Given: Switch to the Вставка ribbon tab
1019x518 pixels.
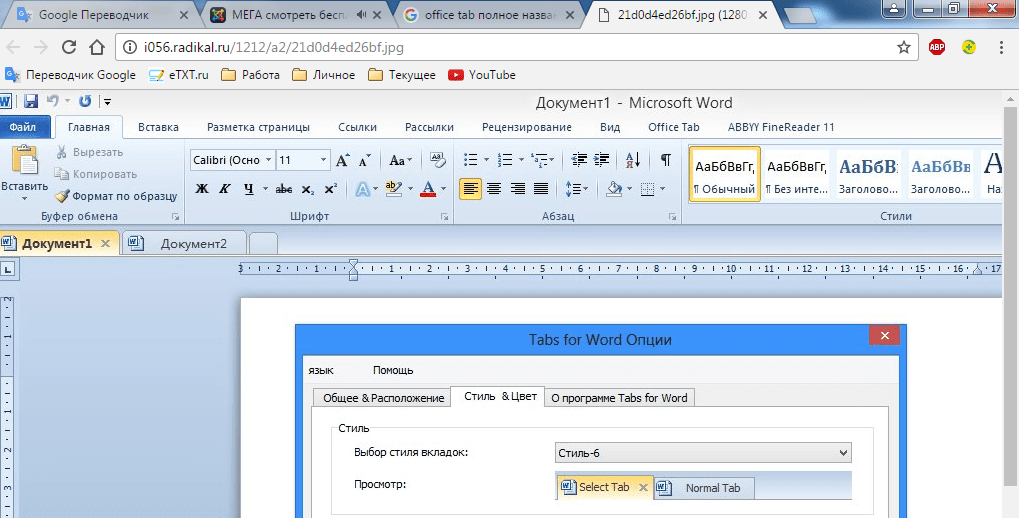Looking at the screenshot, I should click(x=158, y=127).
